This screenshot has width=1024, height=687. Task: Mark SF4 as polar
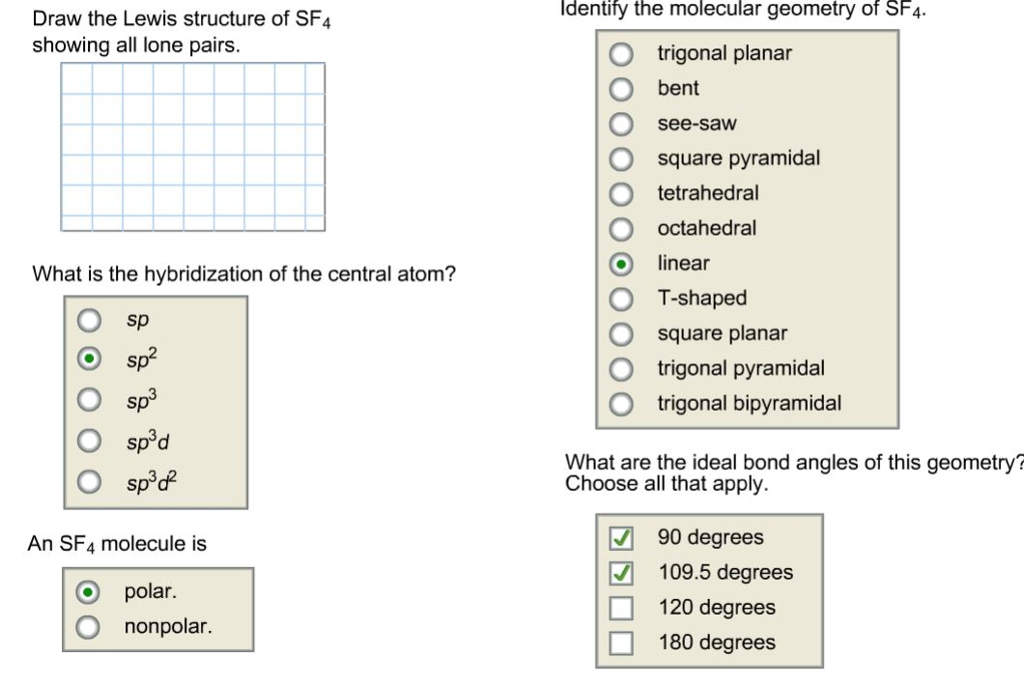(88, 591)
